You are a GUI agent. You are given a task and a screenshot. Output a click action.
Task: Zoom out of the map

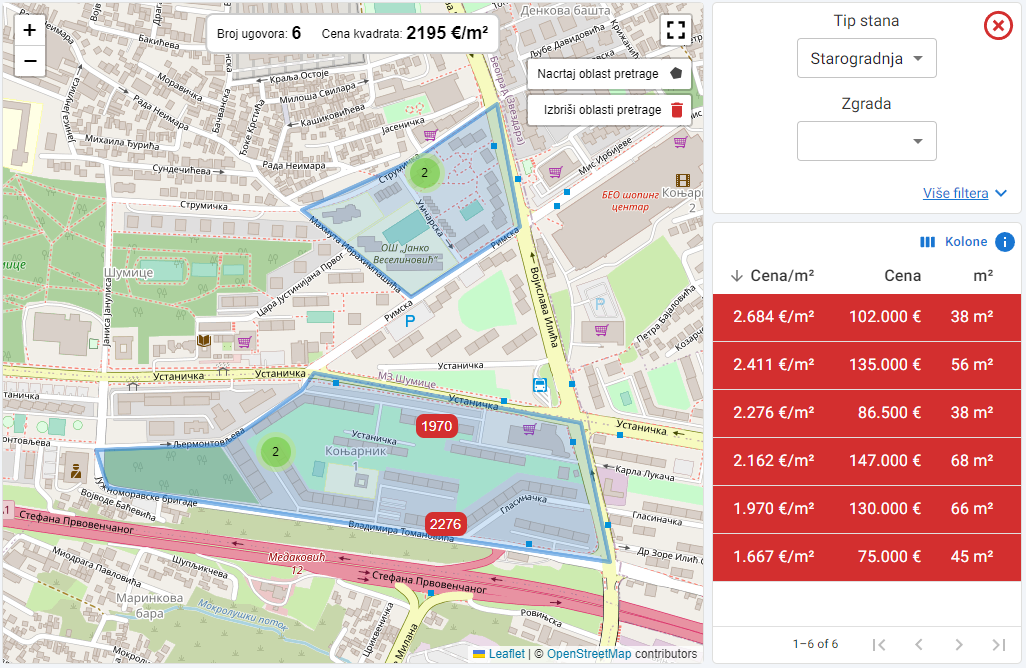30,61
